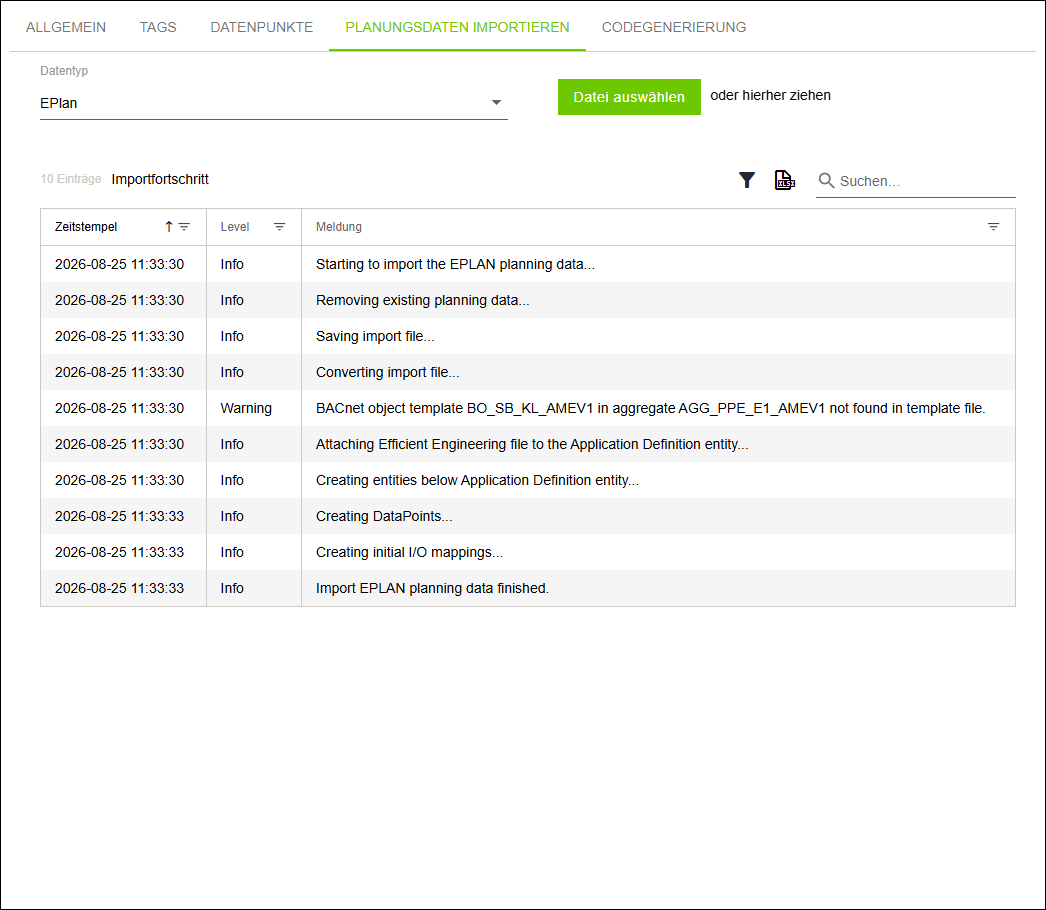Open Meldung column filter menu
This screenshot has height=910, width=1046.
point(993,227)
